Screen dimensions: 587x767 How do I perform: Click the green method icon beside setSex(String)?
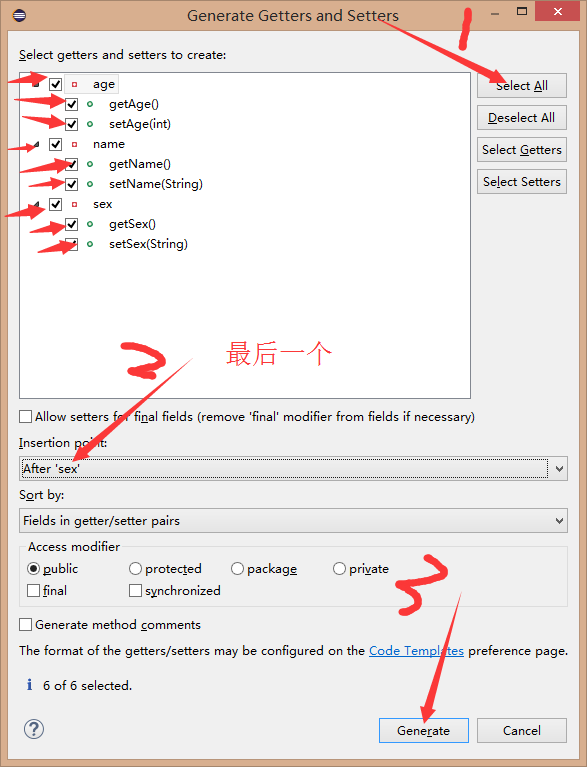tap(90, 244)
